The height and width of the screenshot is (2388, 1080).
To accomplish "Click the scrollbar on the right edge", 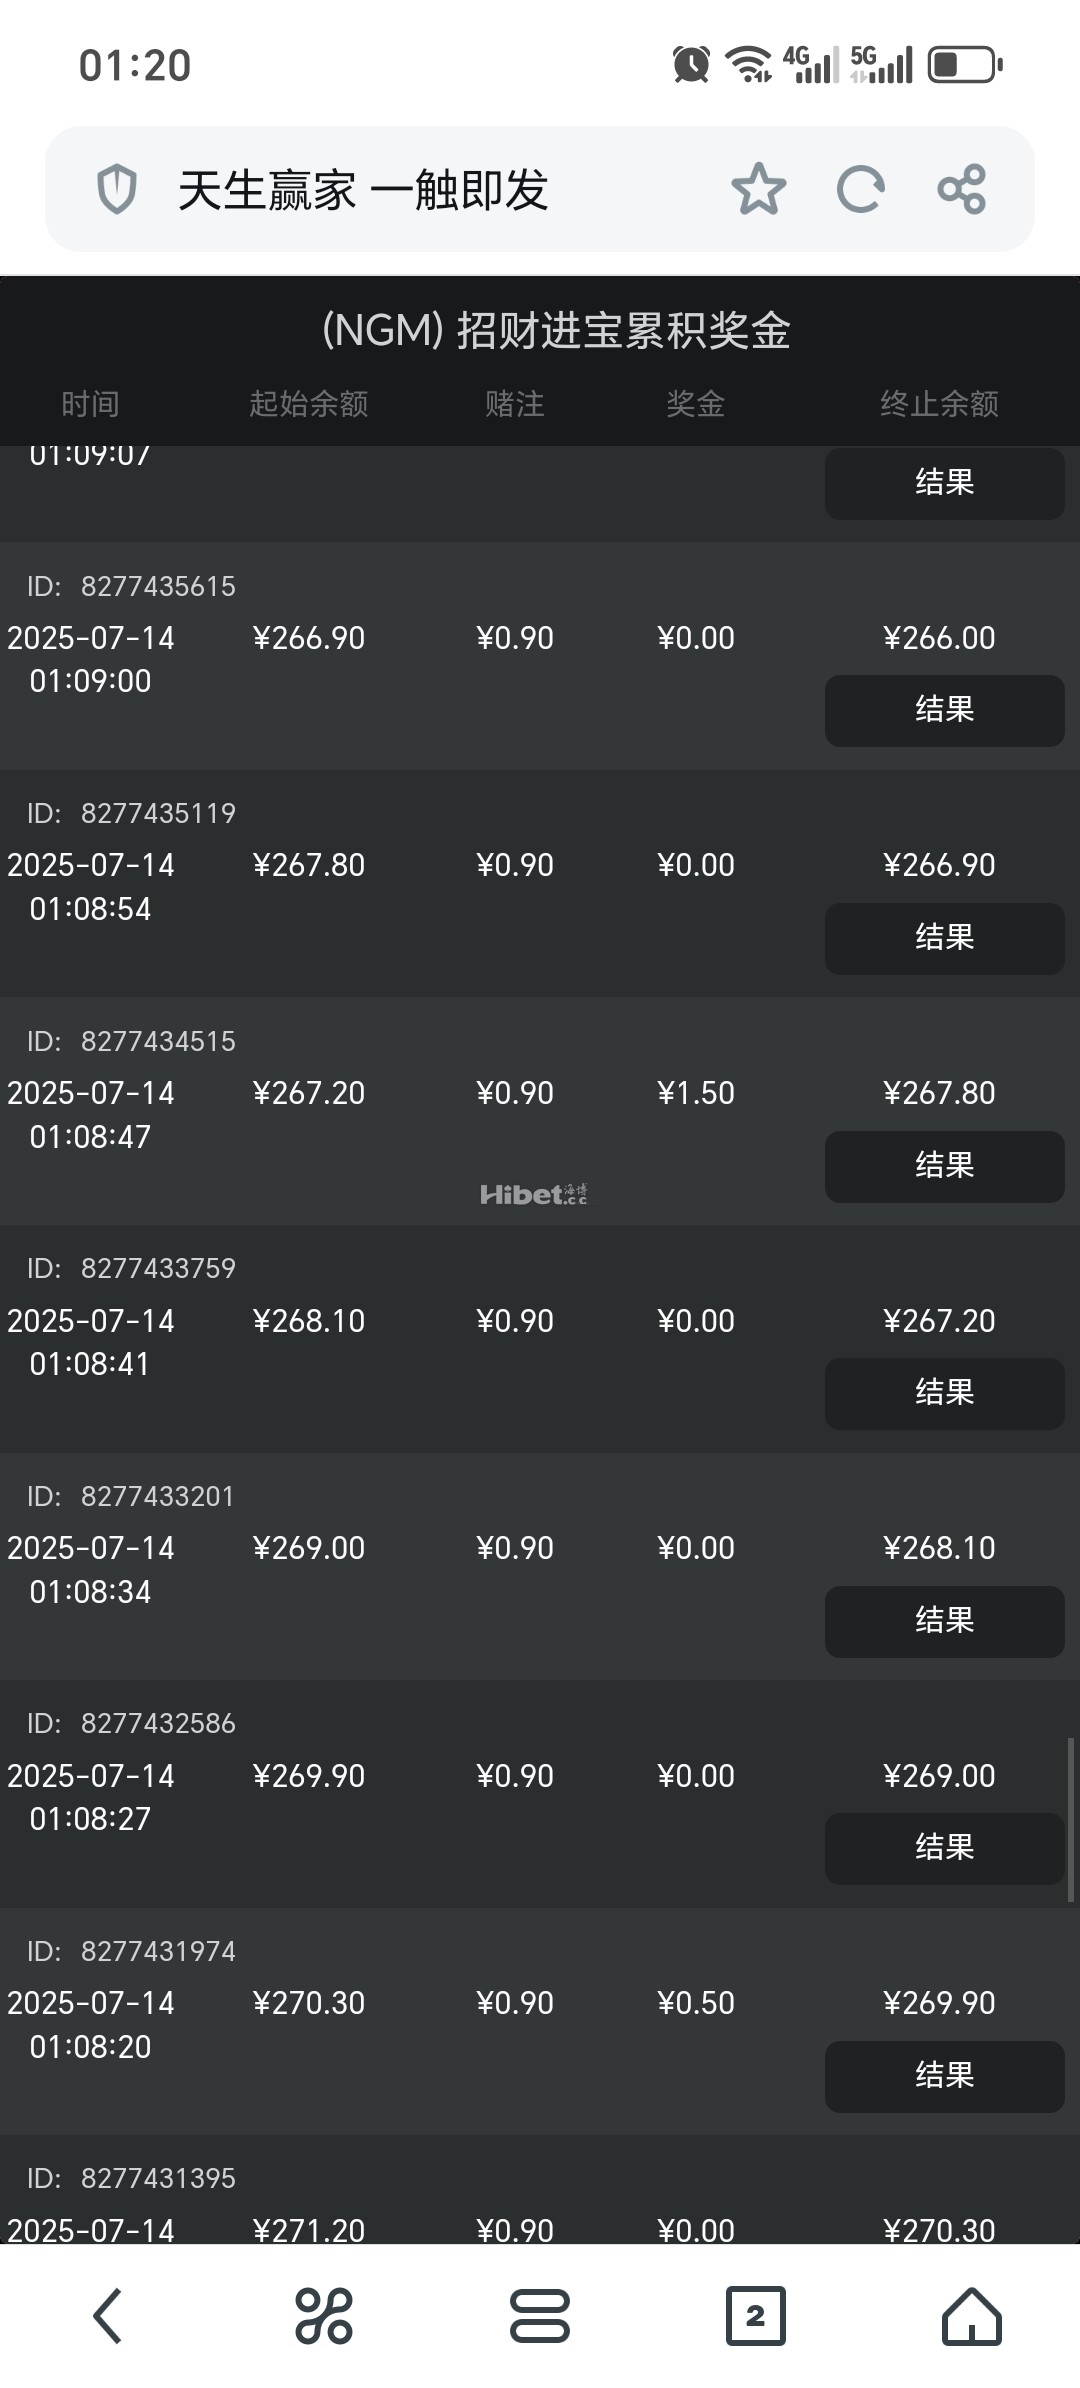I will (x=1071, y=1820).
